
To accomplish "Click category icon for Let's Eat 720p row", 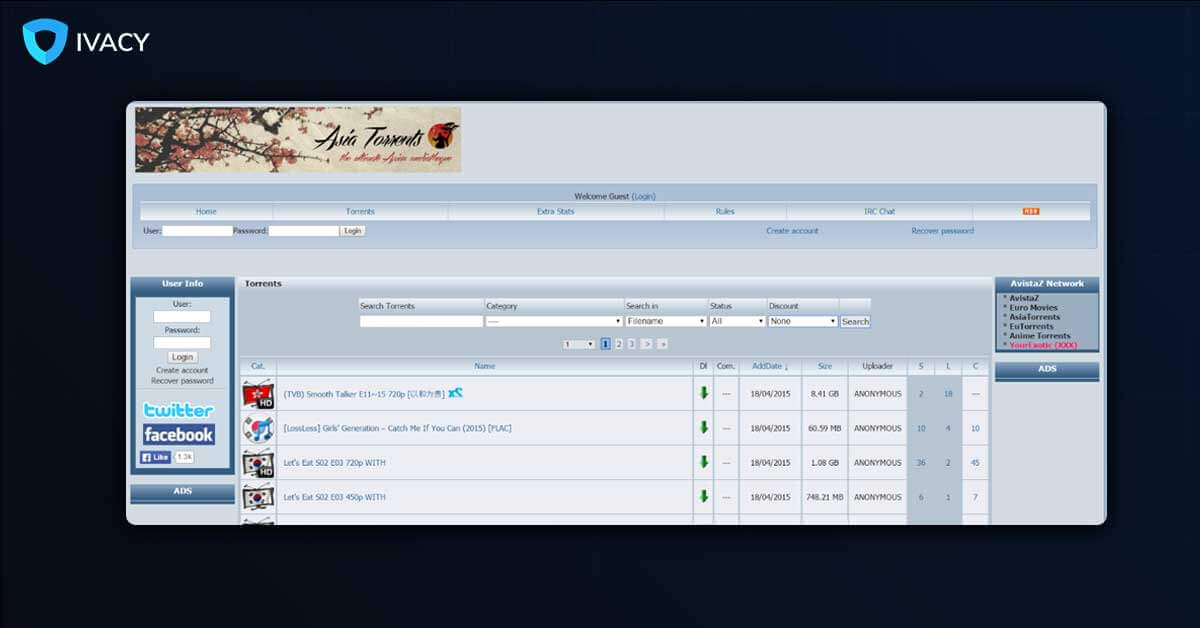I will [259, 463].
